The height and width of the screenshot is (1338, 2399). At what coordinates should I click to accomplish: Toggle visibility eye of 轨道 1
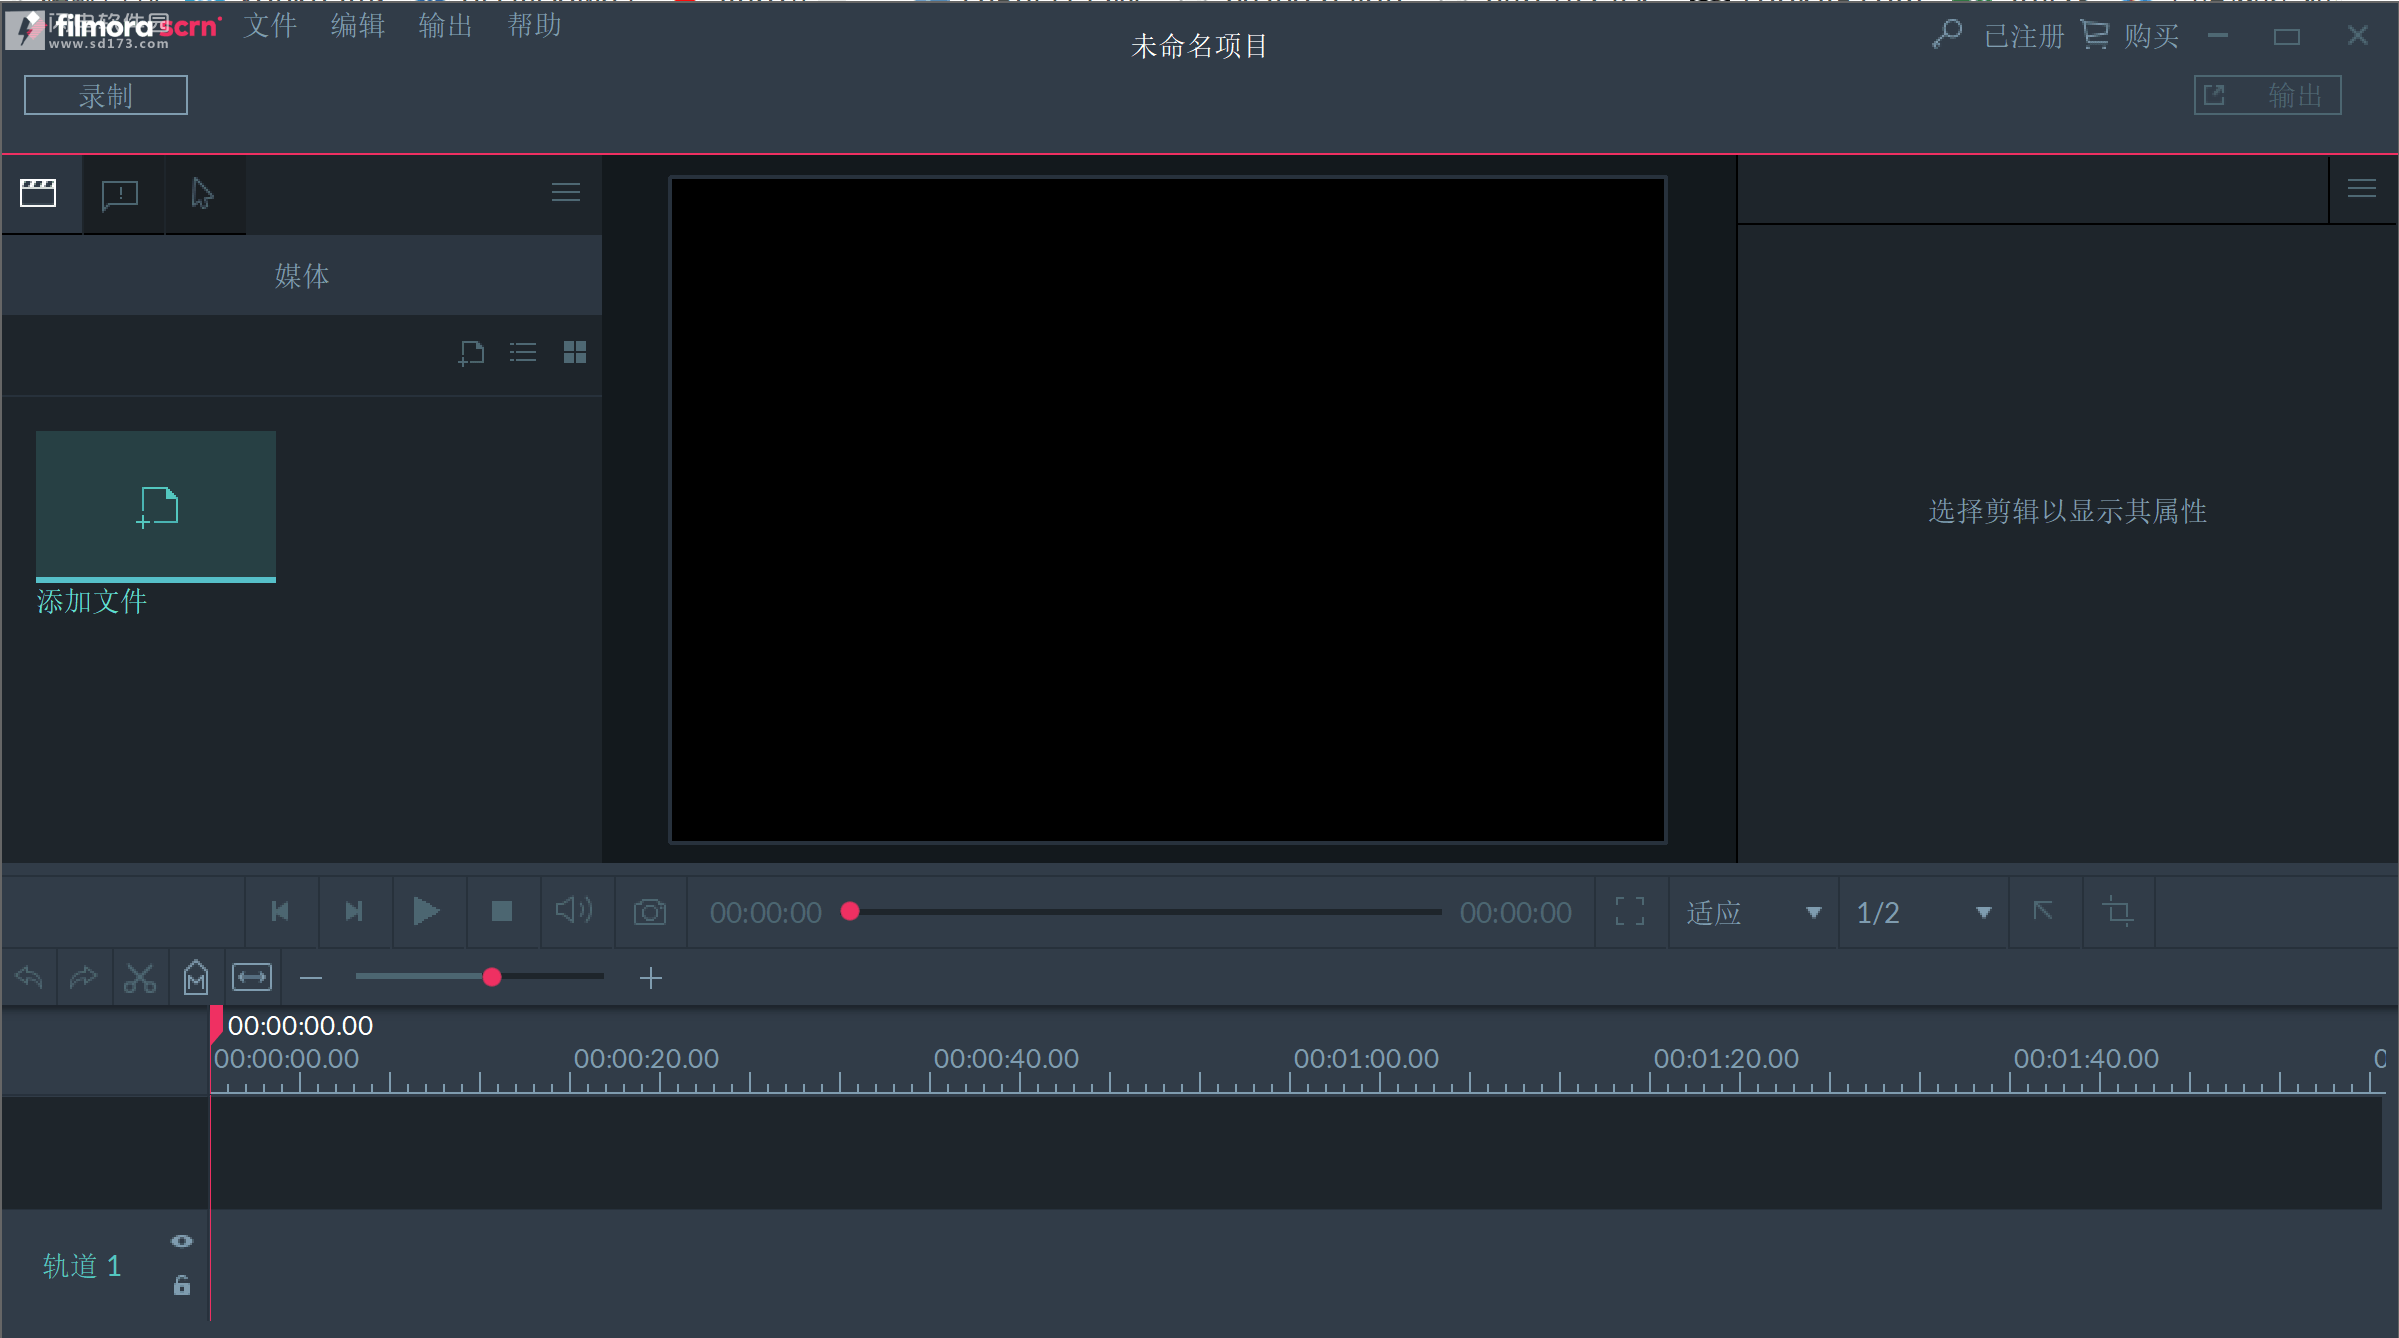click(182, 1241)
